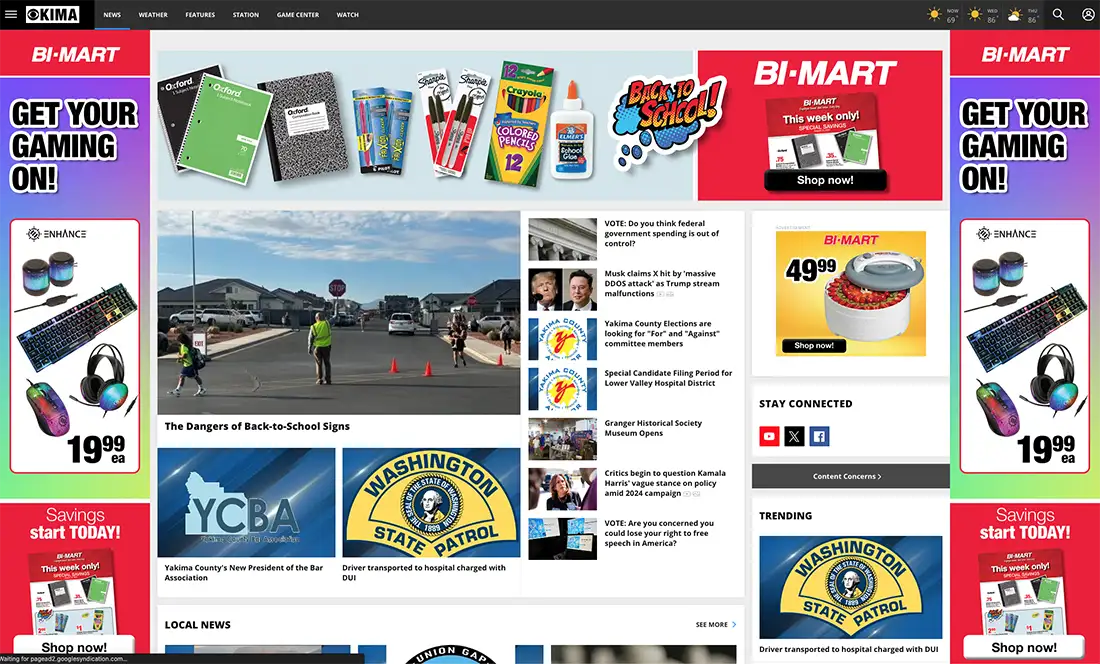Click Shop now! in left sidebar ad
Screen dimensions: 1100x664
point(74,647)
